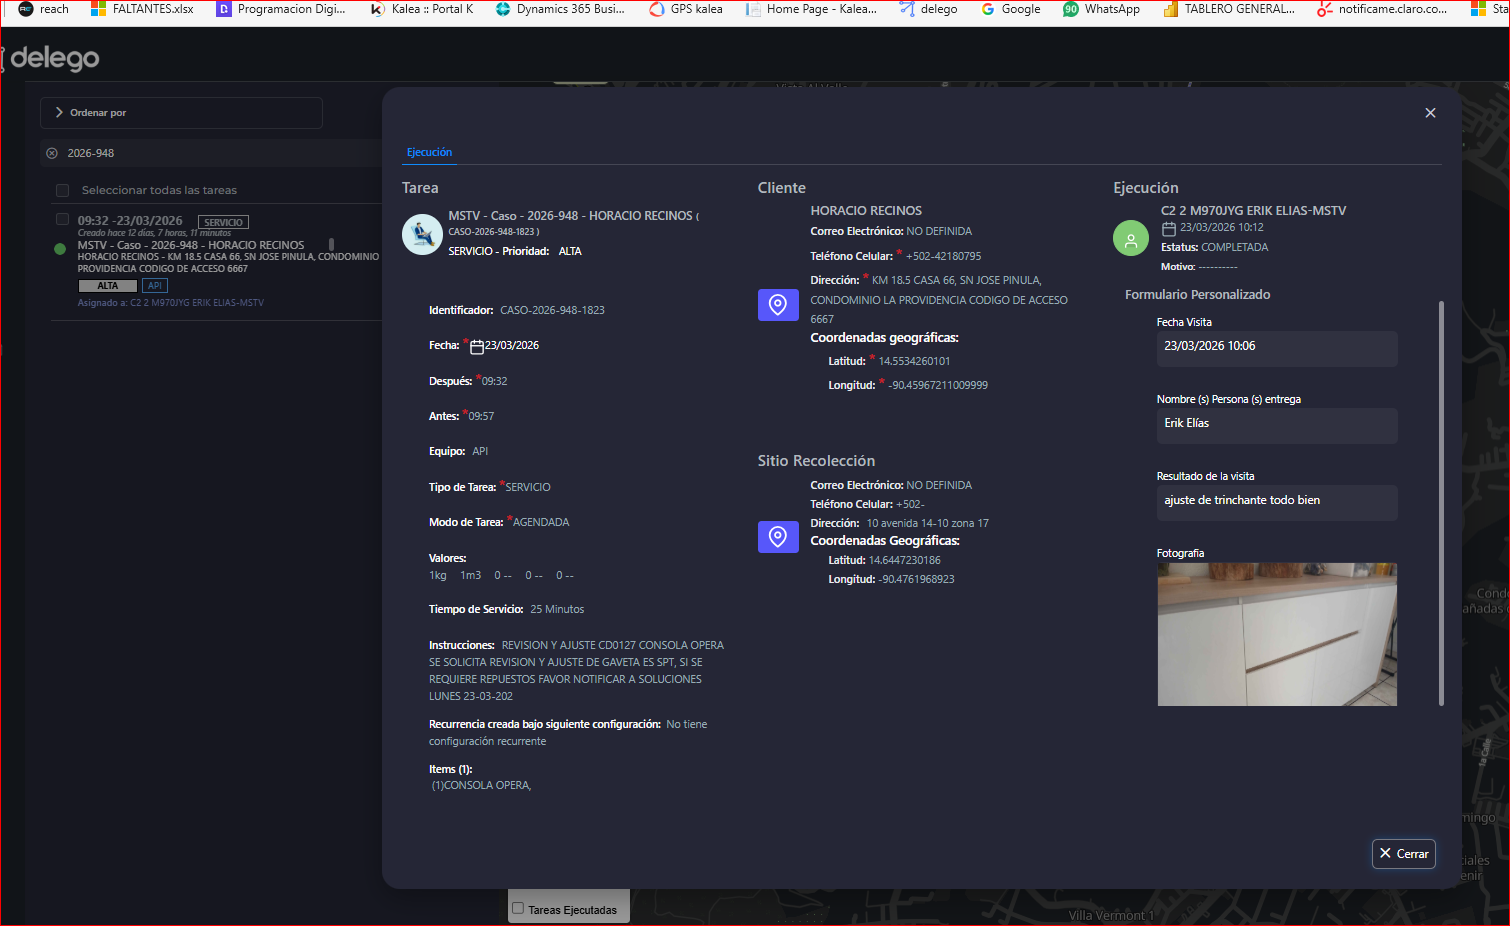The height and width of the screenshot is (926, 1510).
Task: Click the green executor avatar icon
Action: point(1131,238)
